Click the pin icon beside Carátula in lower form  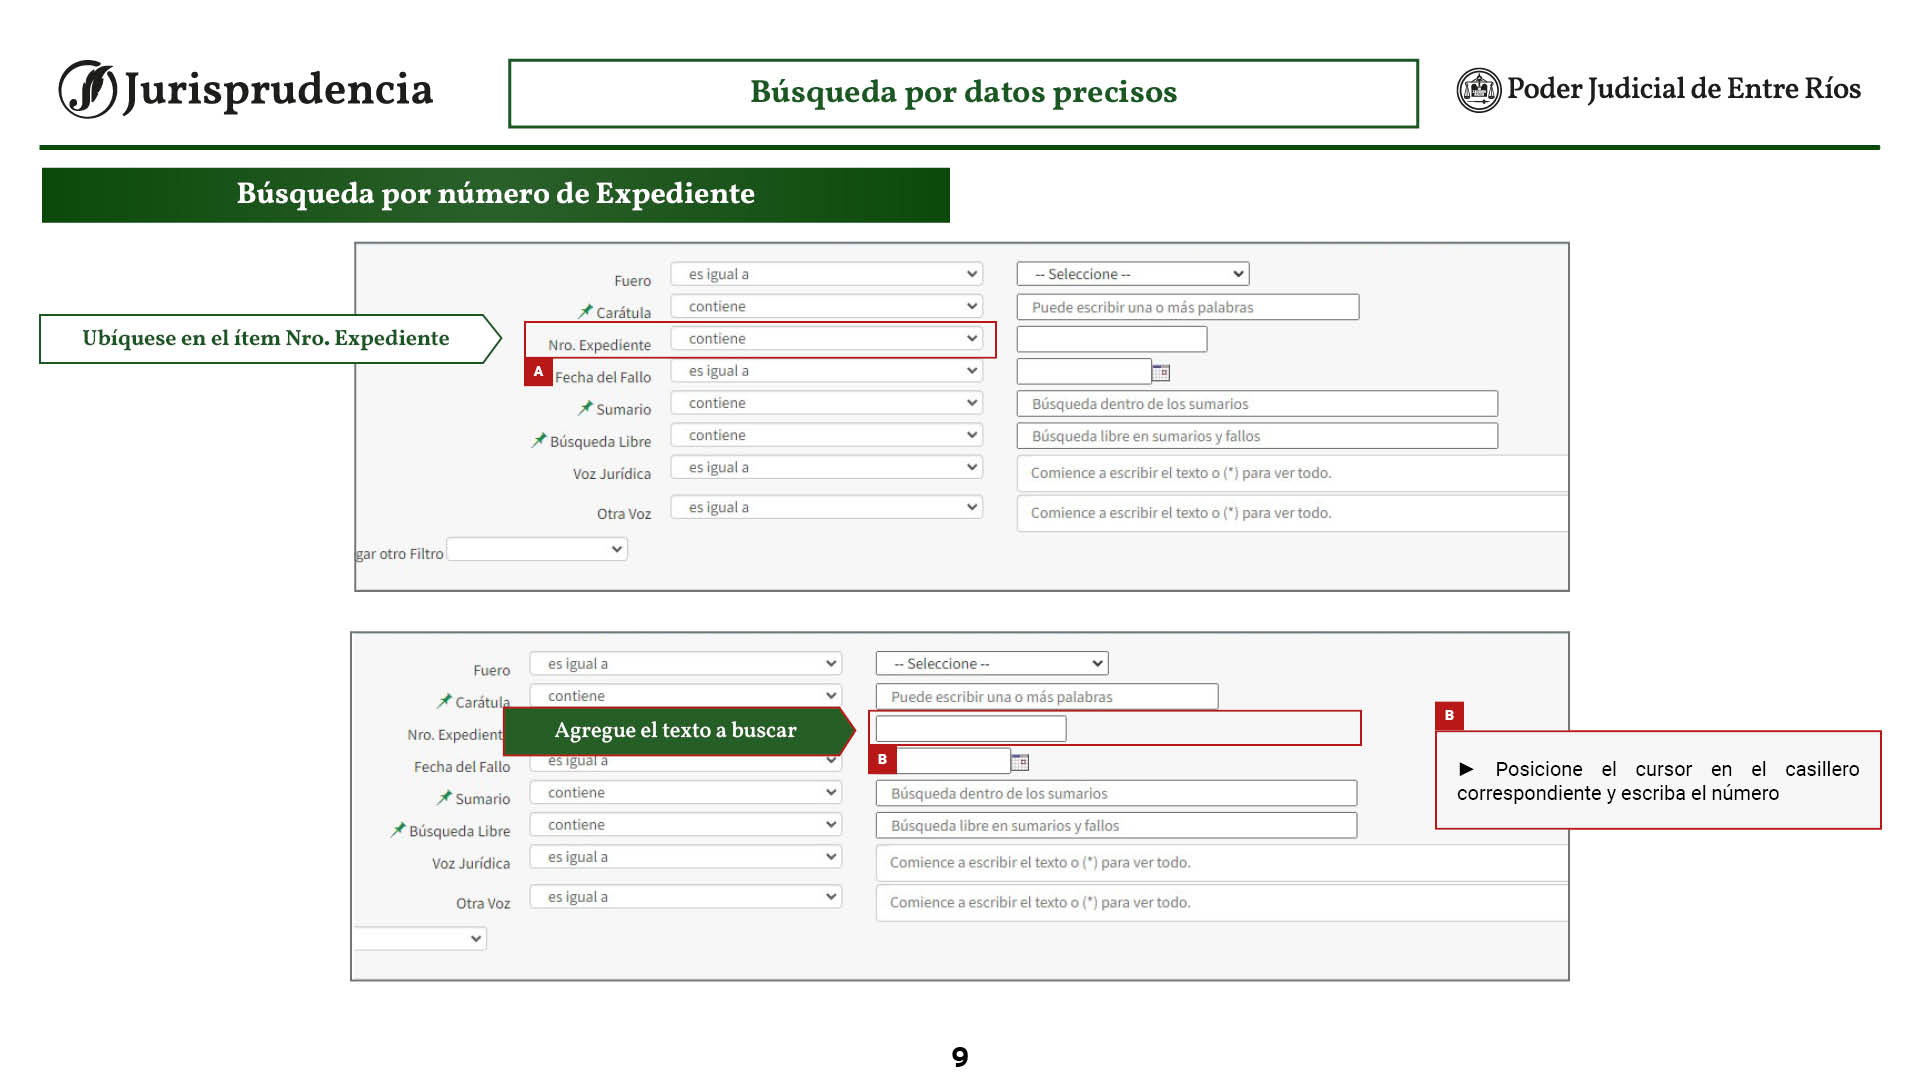(x=445, y=701)
